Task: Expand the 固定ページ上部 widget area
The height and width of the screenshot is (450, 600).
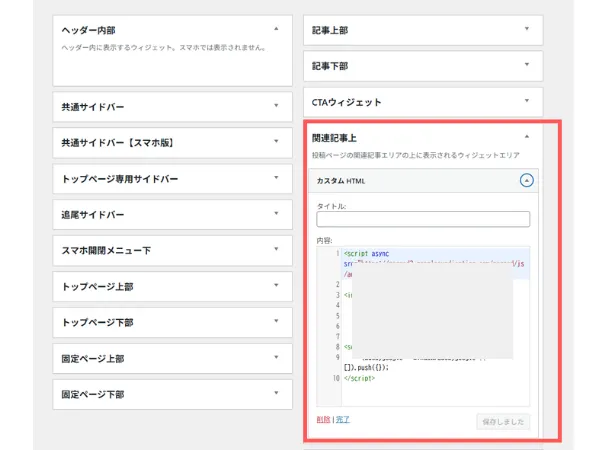Action: (275, 358)
